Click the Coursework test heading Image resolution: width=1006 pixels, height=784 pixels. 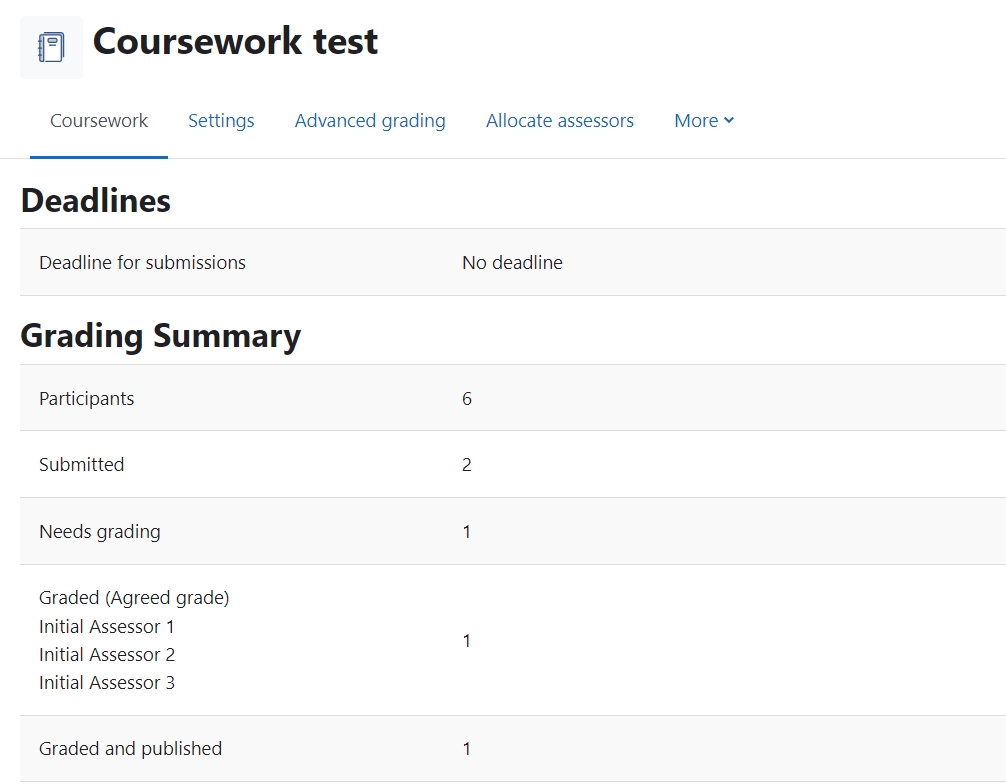[234, 42]
